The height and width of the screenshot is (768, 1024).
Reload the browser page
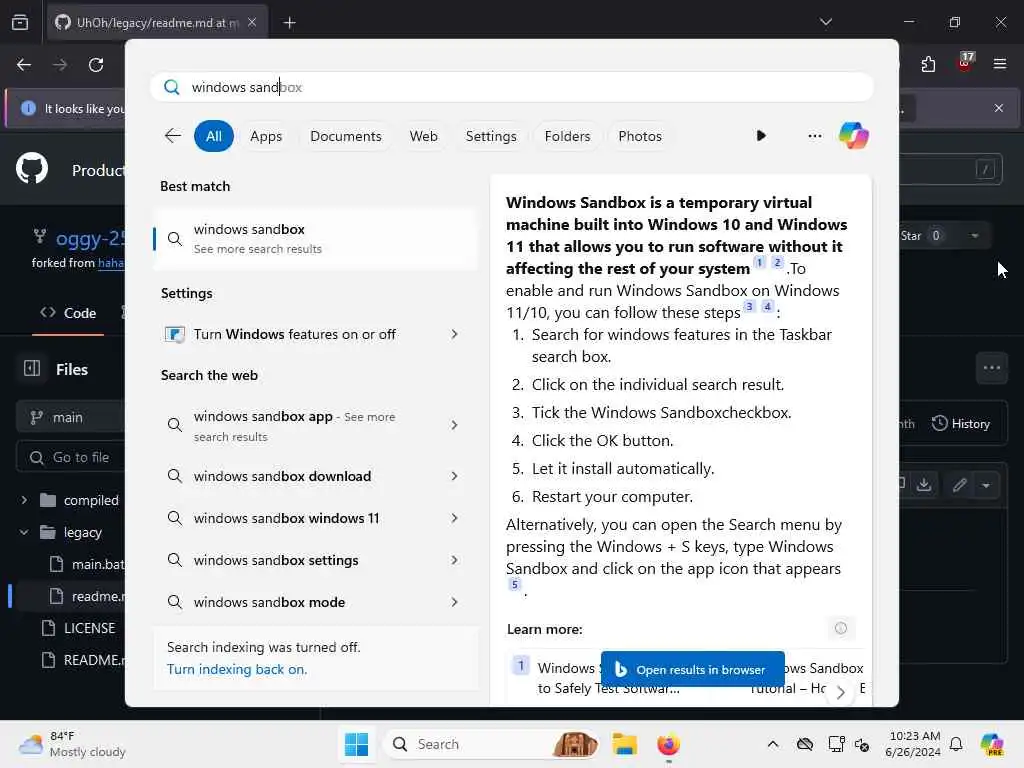(x=96, y=65)
